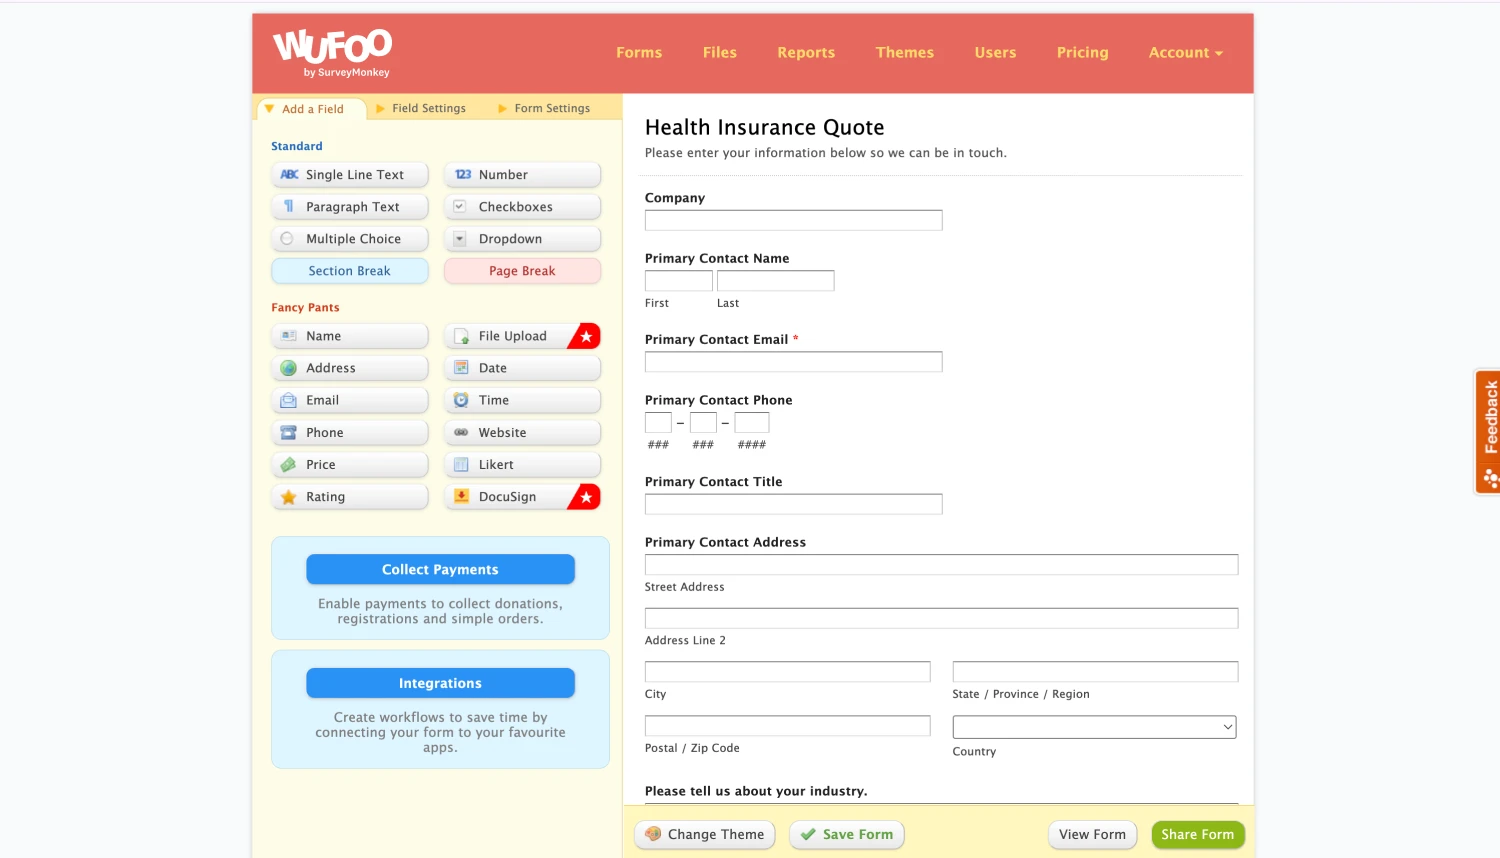The image size is (1500, 858).
Task: Open the Change Theme palette
Action: coord(704,835)
